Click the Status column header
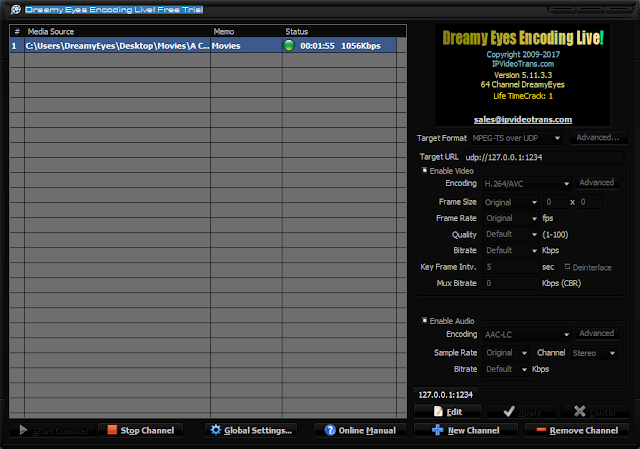 click(x=339, y=31)
